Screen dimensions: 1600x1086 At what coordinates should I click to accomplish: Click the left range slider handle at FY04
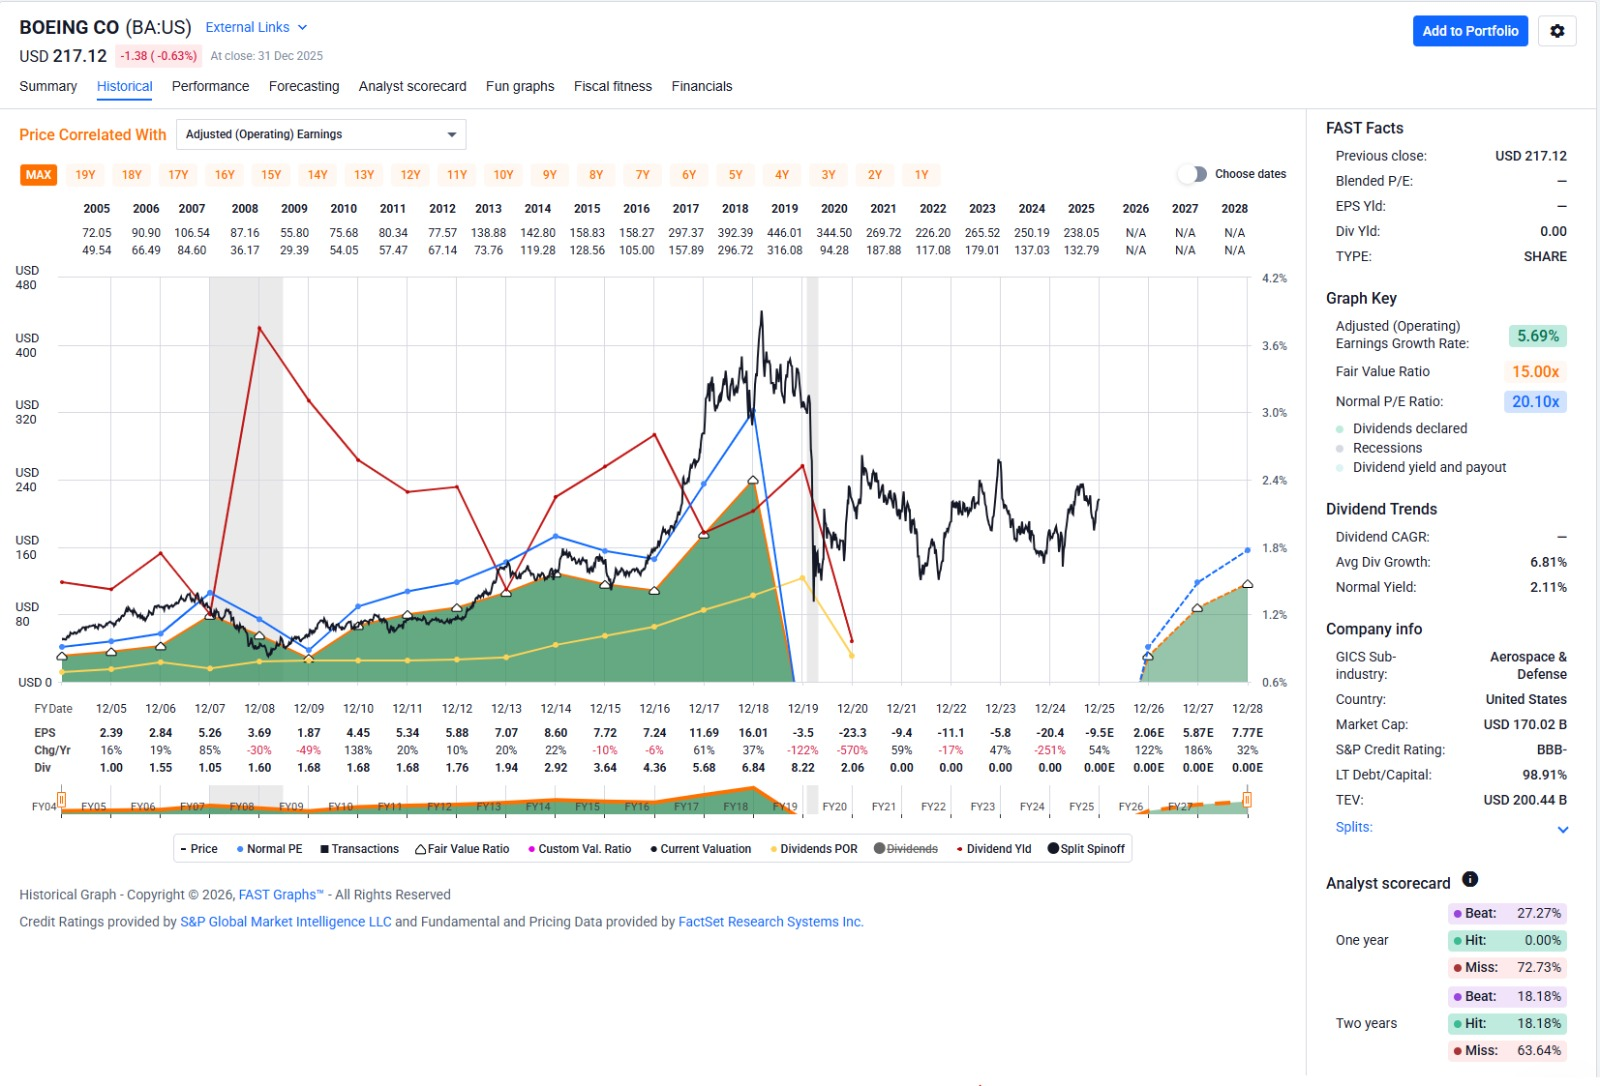pos(62,799)
